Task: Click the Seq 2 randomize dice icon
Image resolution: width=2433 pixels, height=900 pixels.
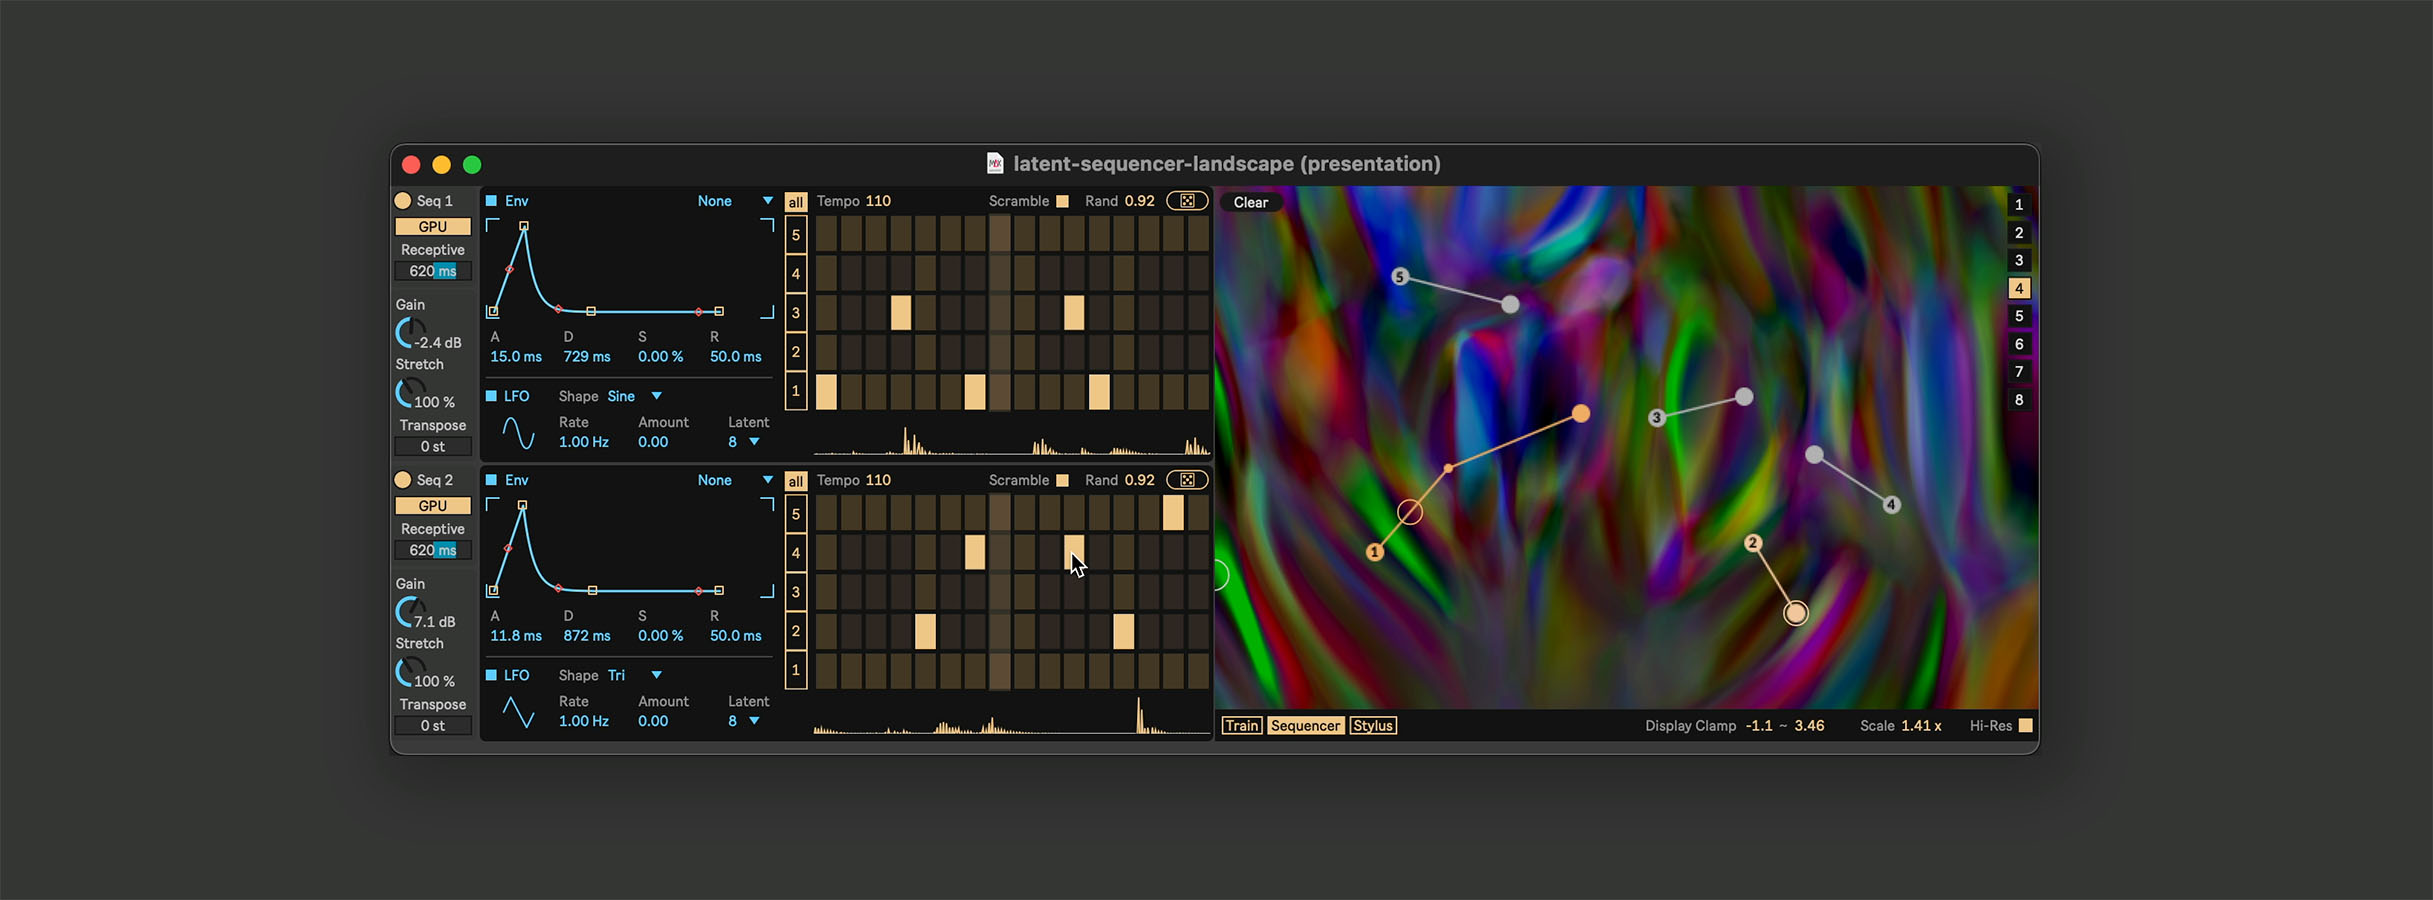Action: coord(1187,480)
